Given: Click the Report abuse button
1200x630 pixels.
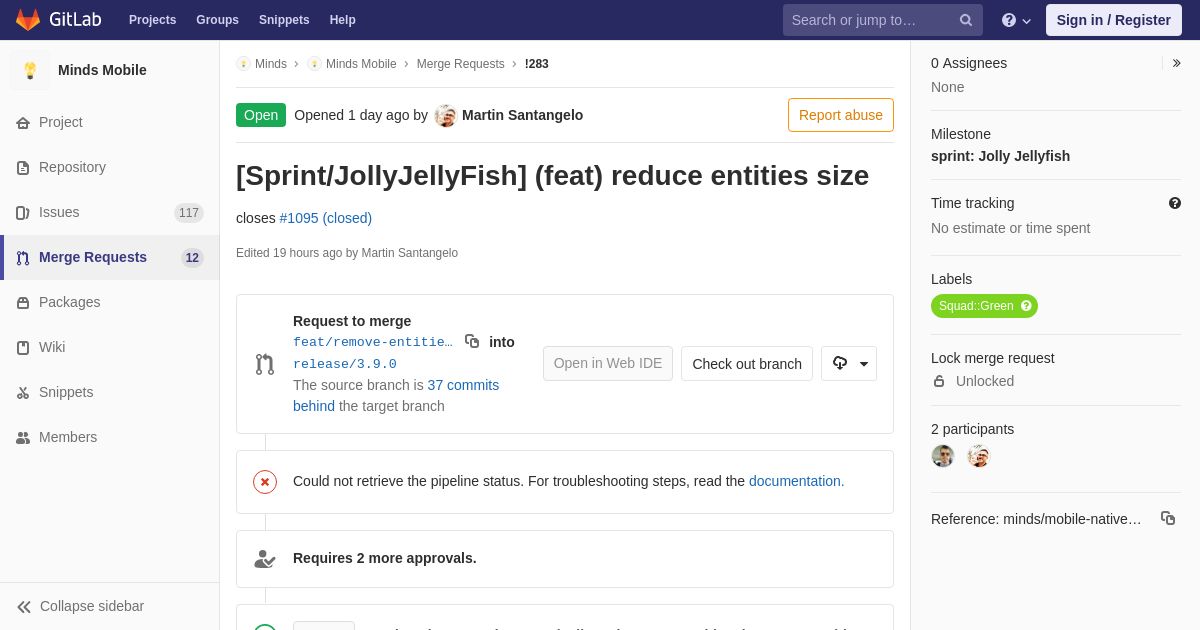Looking at the screenshot, I should pos(841,115).
